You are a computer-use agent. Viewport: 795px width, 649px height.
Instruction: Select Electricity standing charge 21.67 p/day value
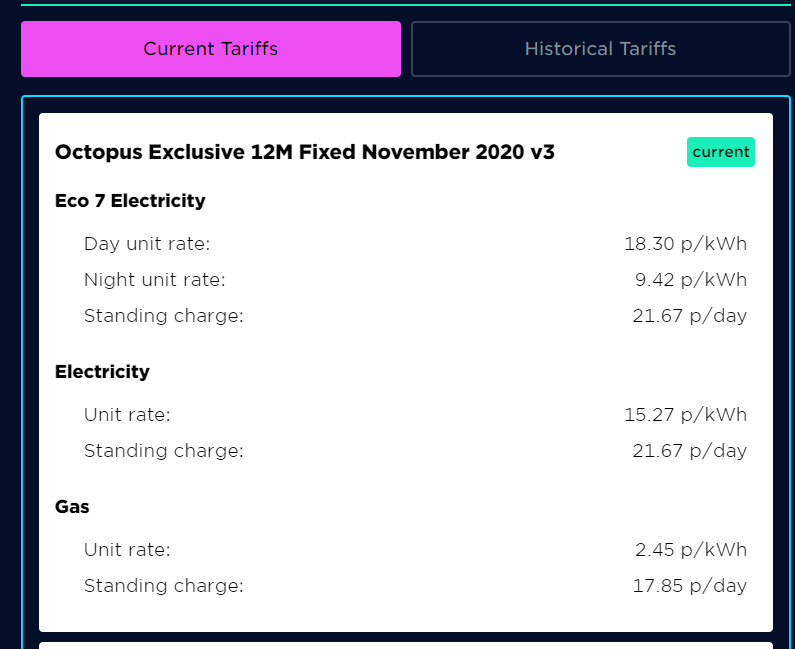(x=690, y=451)
